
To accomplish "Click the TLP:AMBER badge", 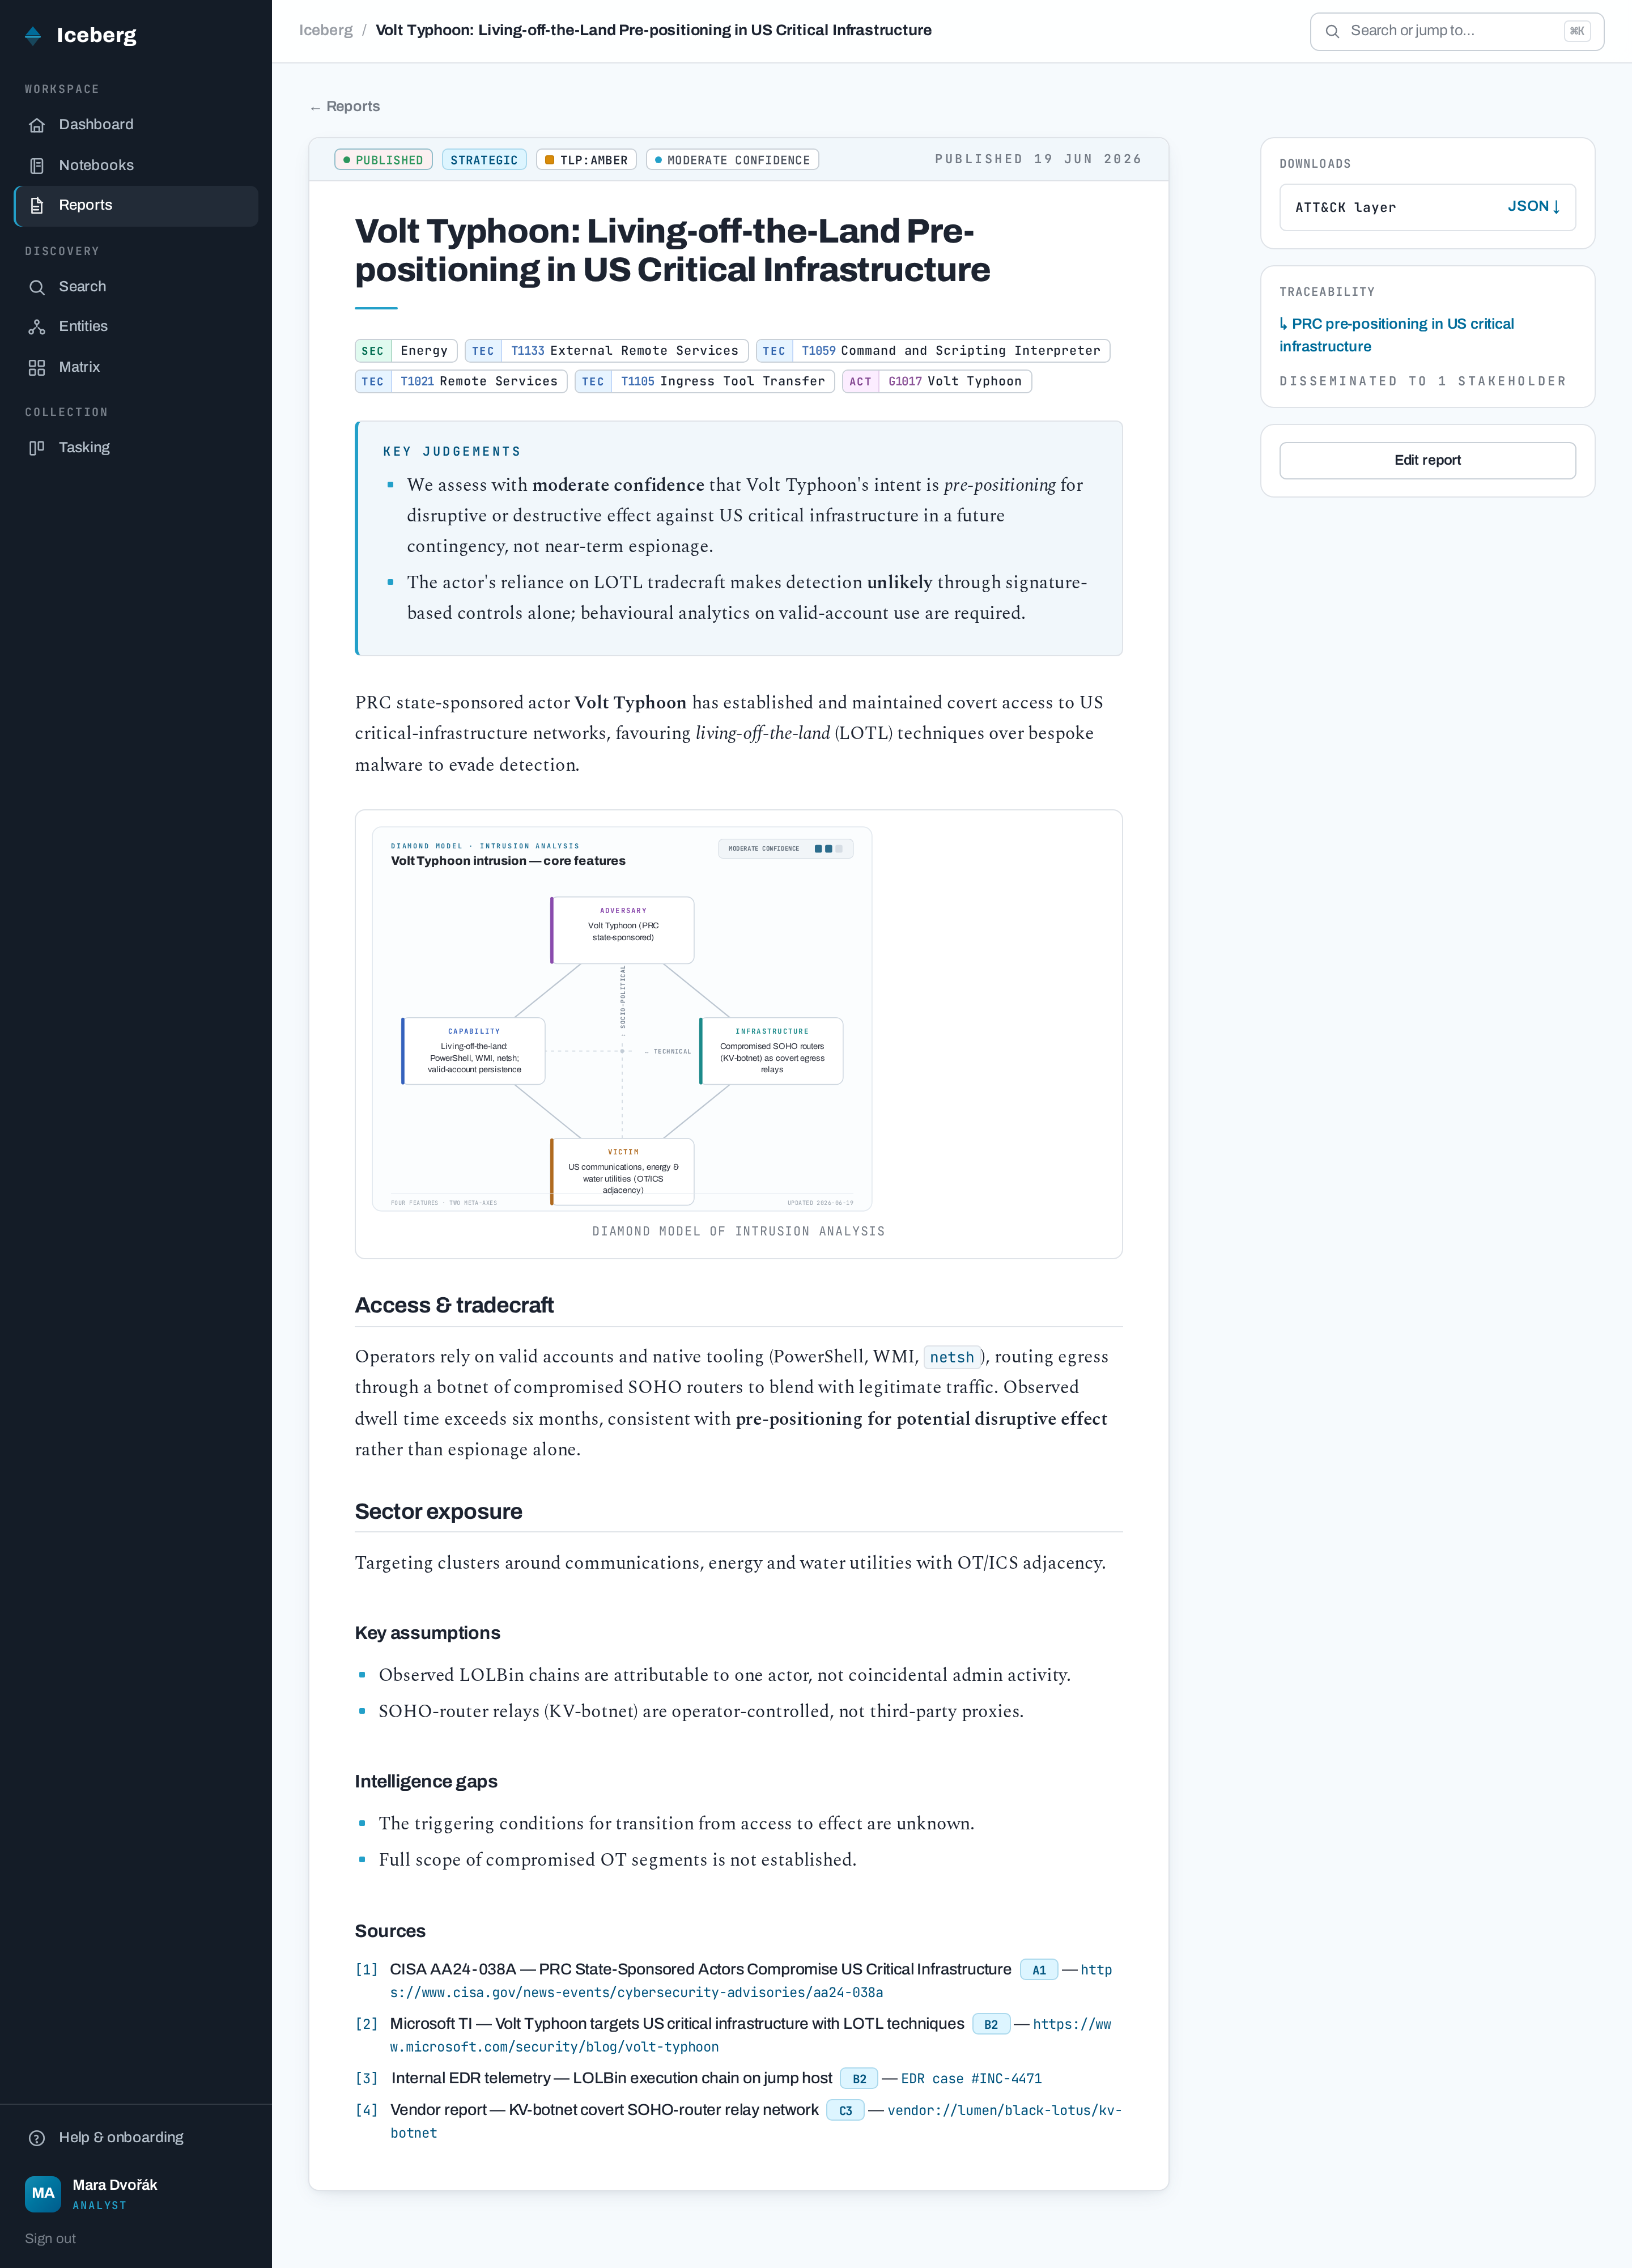I will (586, 160).
